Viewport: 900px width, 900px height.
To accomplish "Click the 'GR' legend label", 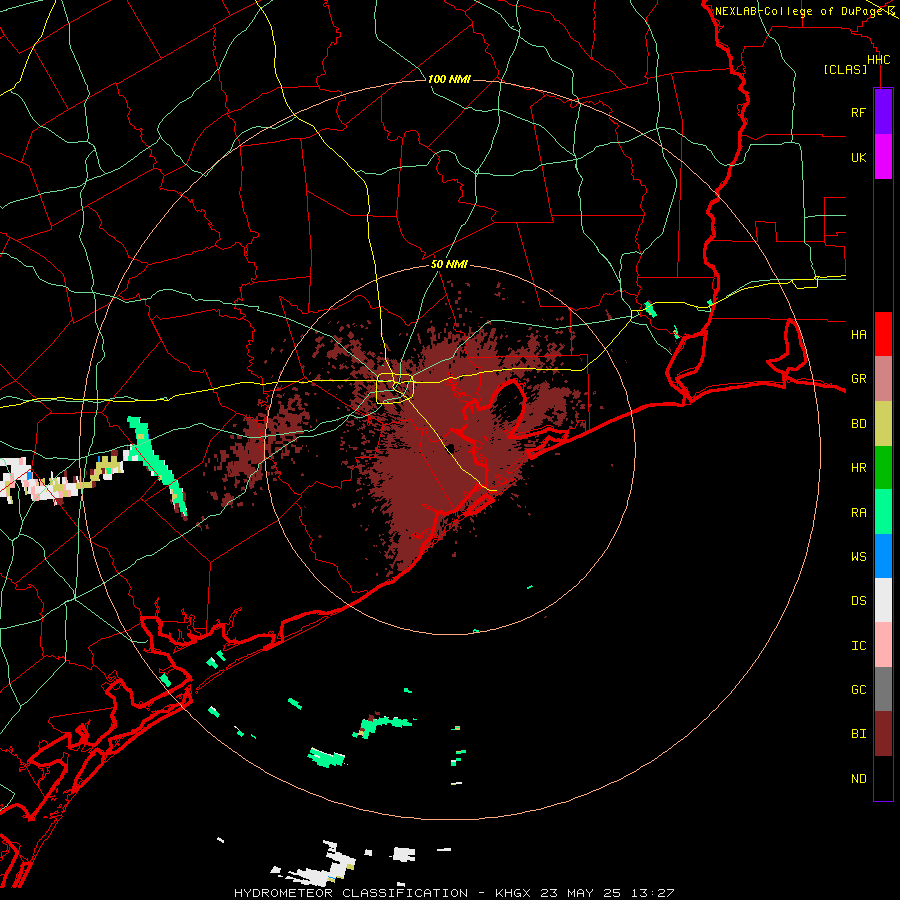I will 858,379.
